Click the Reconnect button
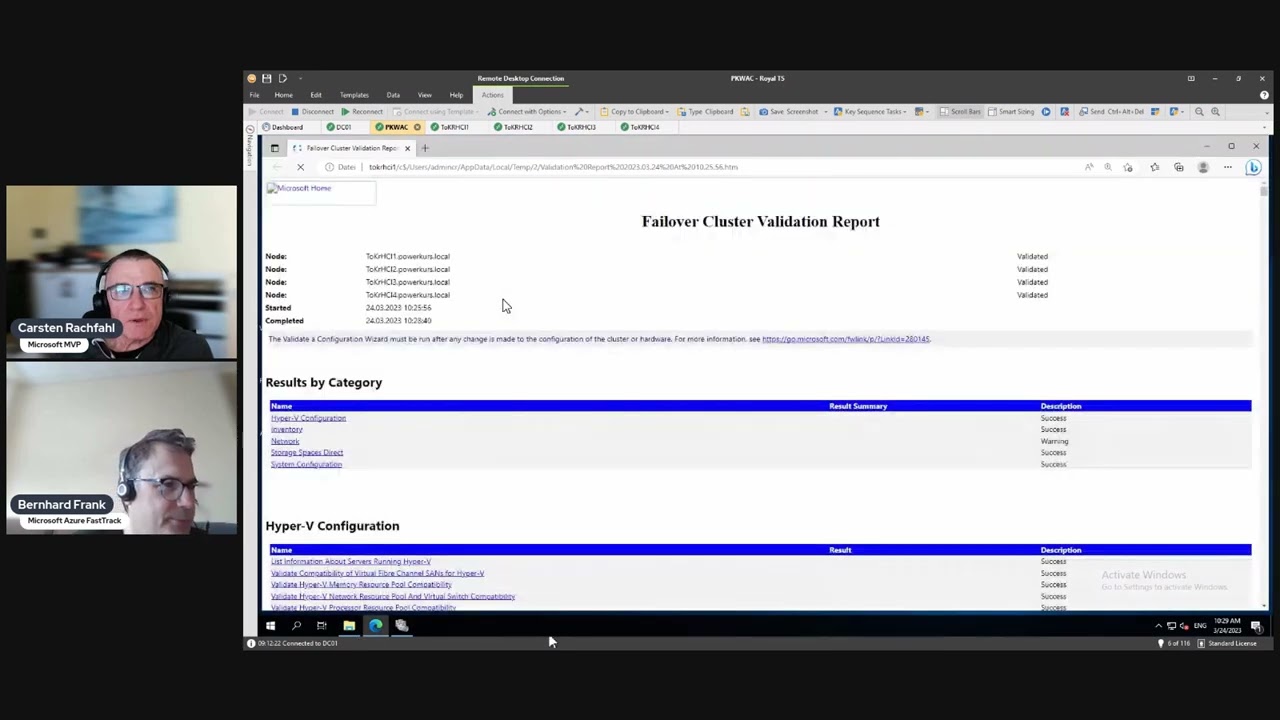This screenshot has width=1280, height=720. (x=361, y=112)
